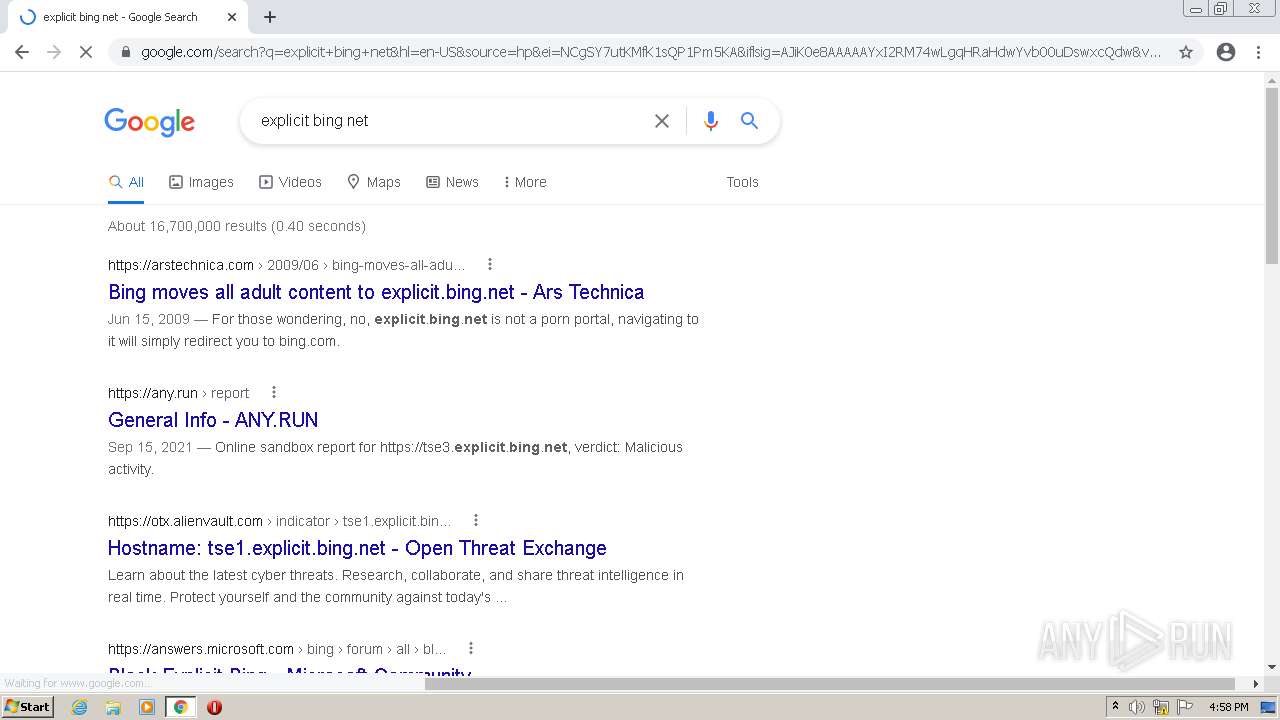Stop loading the page

86,52
